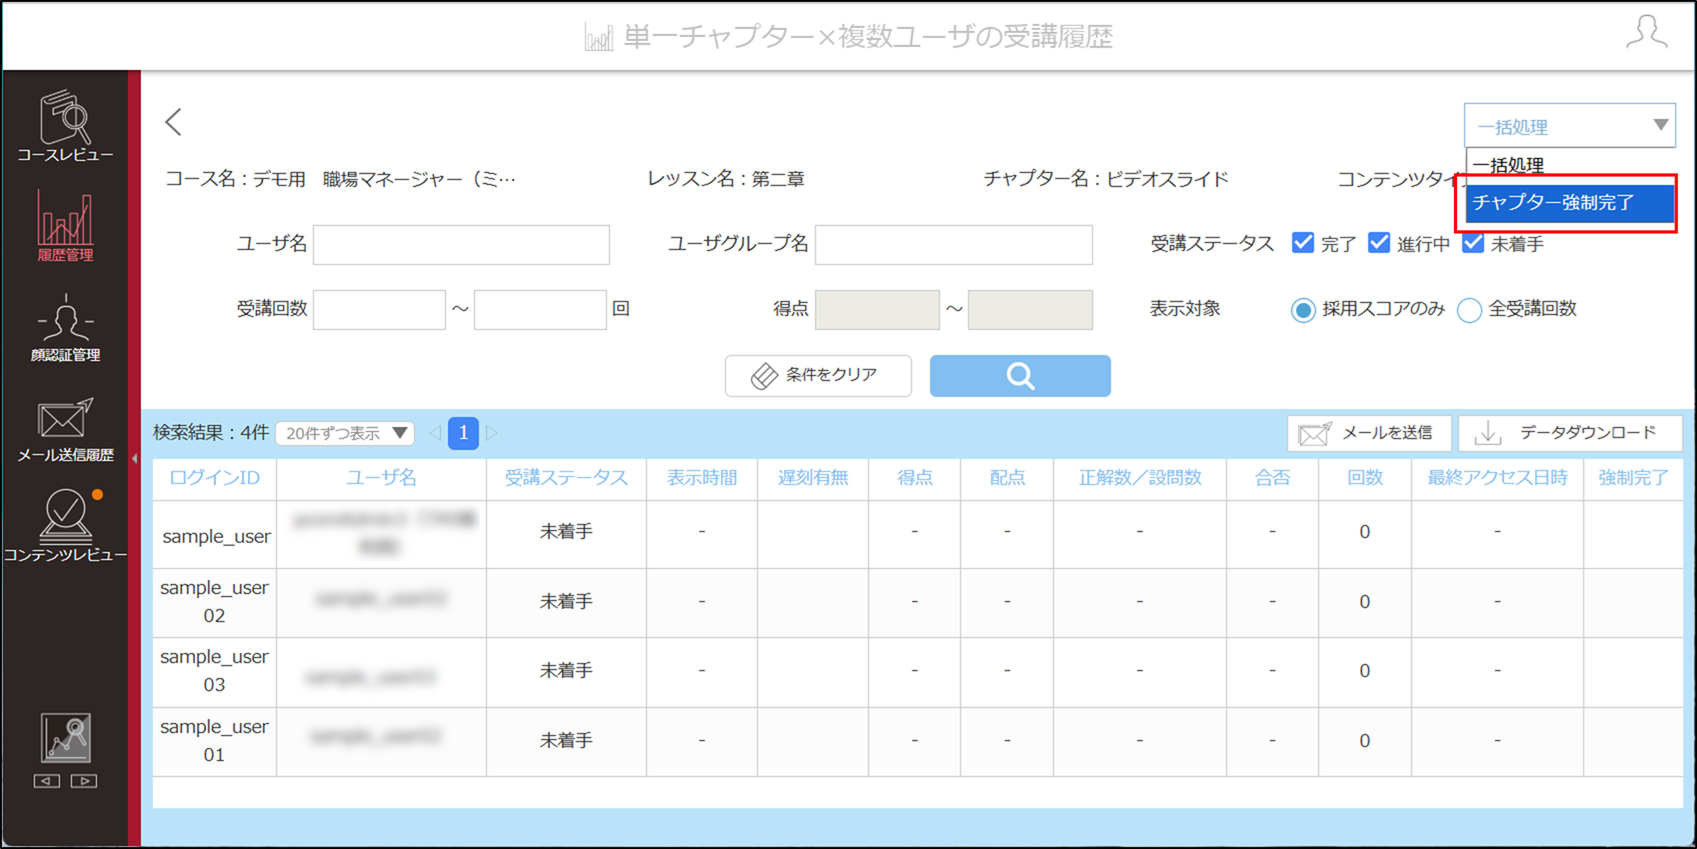Select the sample_user login ID cell
Screen dimensions: 1697x849
(216, 536)
